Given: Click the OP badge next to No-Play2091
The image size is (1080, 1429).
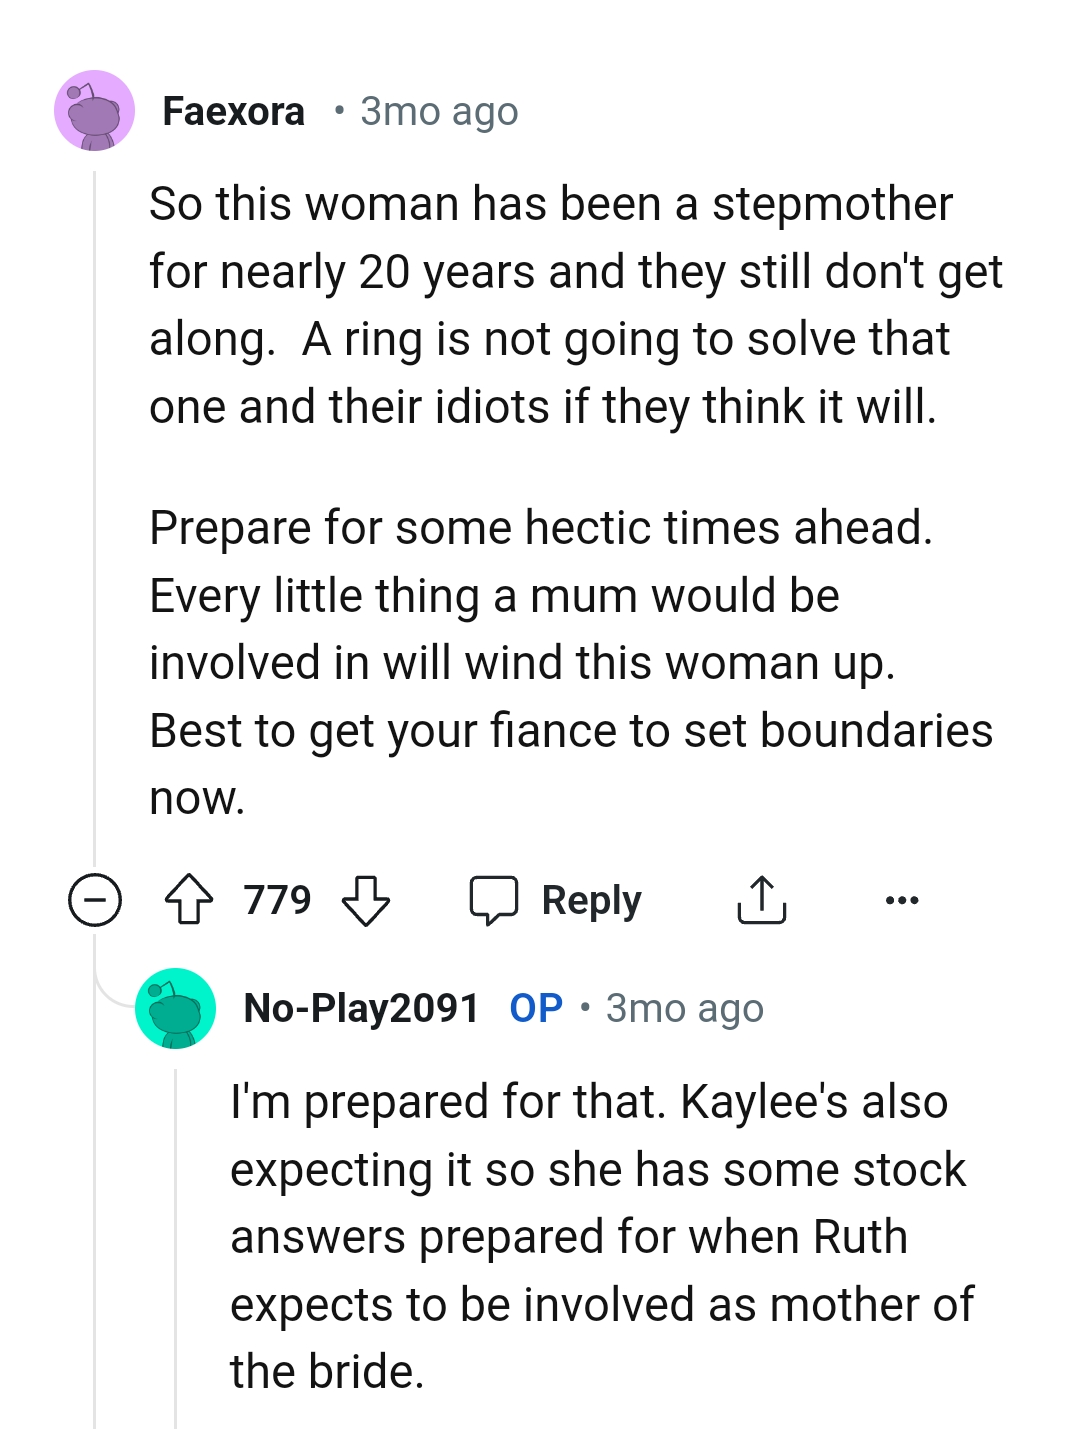Looking at the screenshot, I should [534, 1008].
